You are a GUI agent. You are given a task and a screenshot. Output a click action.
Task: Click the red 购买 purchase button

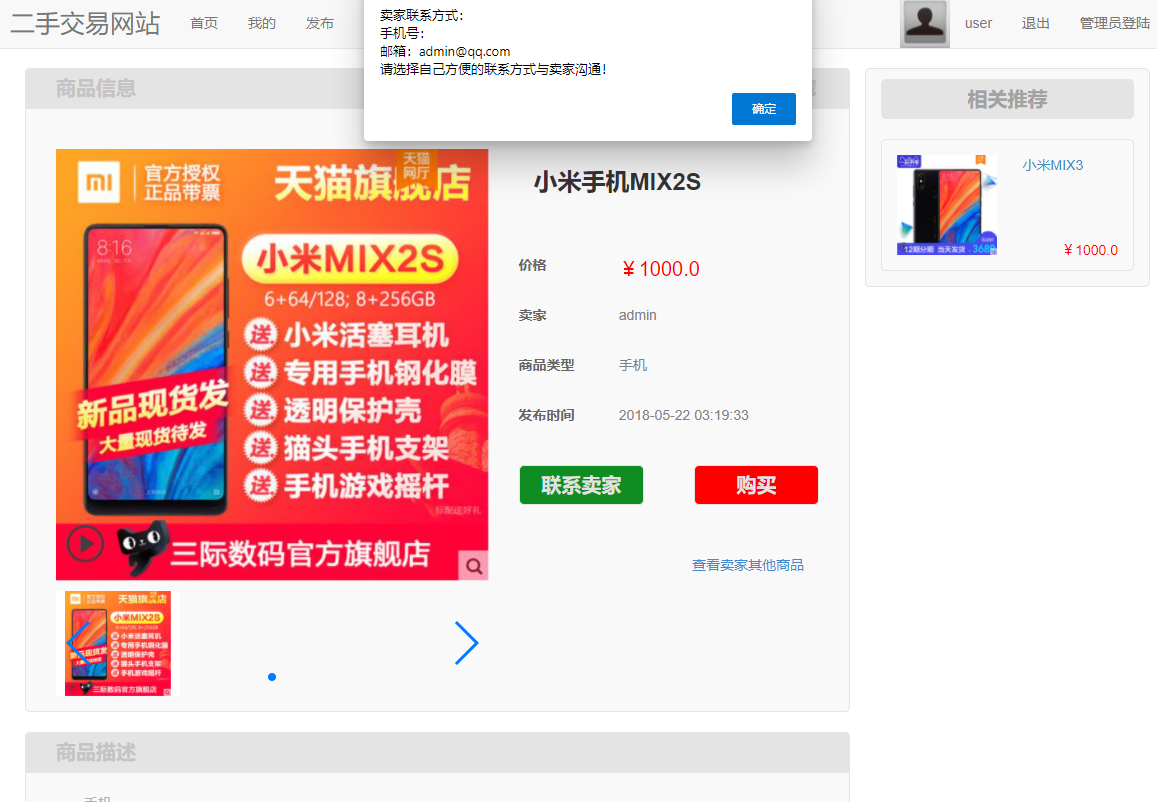pos(756,484)
